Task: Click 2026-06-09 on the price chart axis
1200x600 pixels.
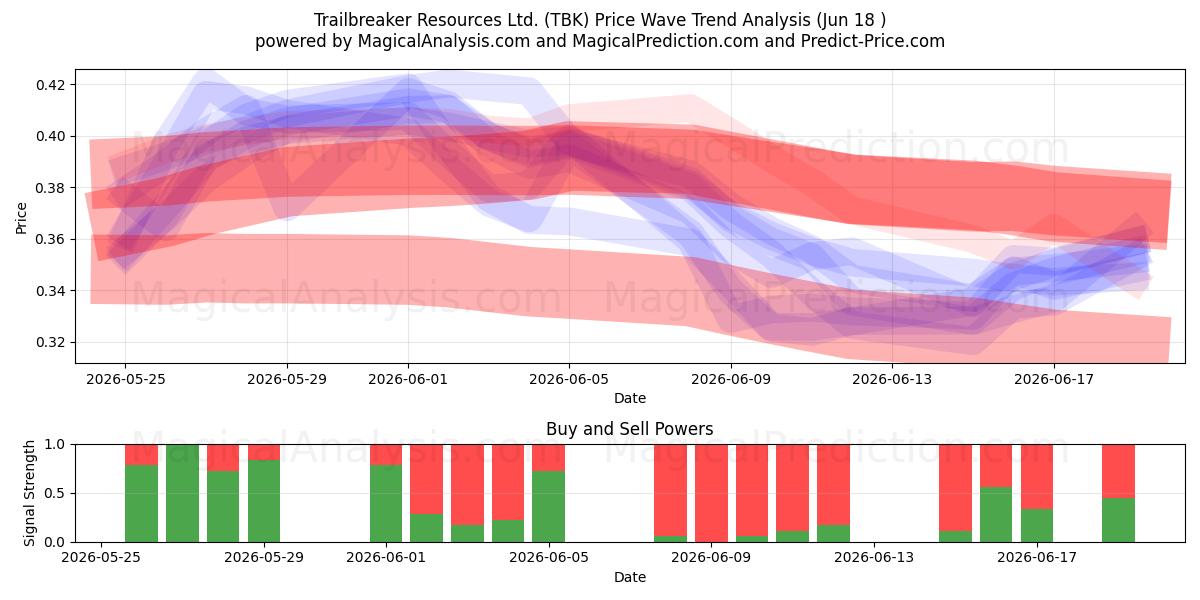Action: coord(731,379)
